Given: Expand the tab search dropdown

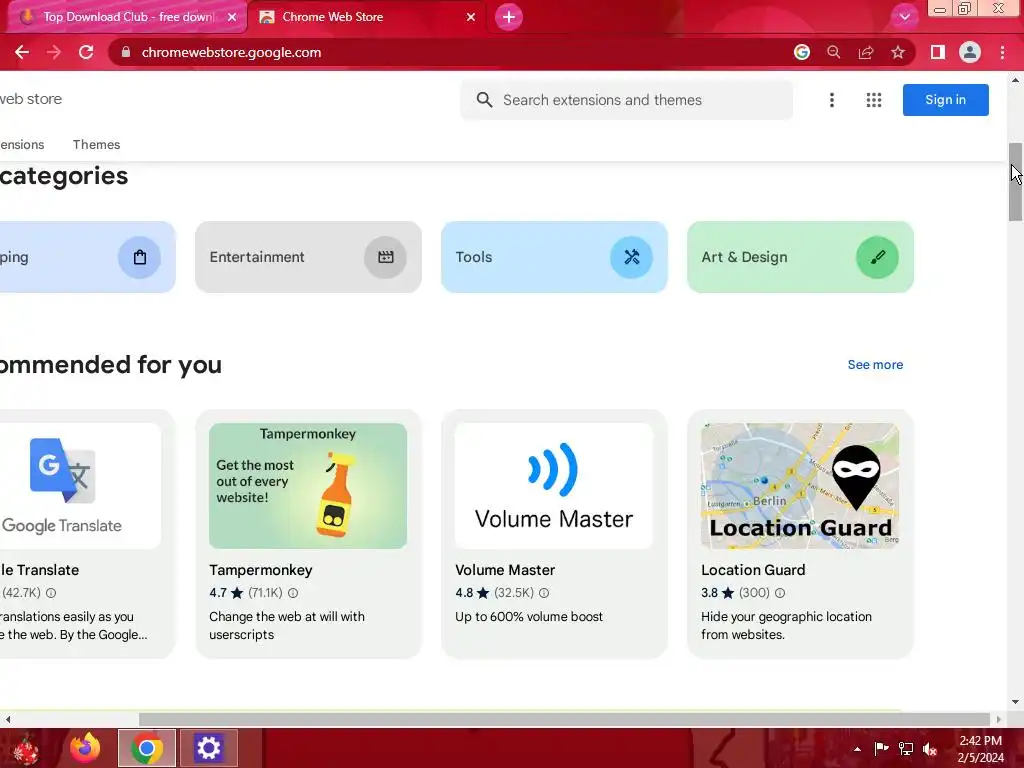Looking at the screenshot, I should point(904,17).
